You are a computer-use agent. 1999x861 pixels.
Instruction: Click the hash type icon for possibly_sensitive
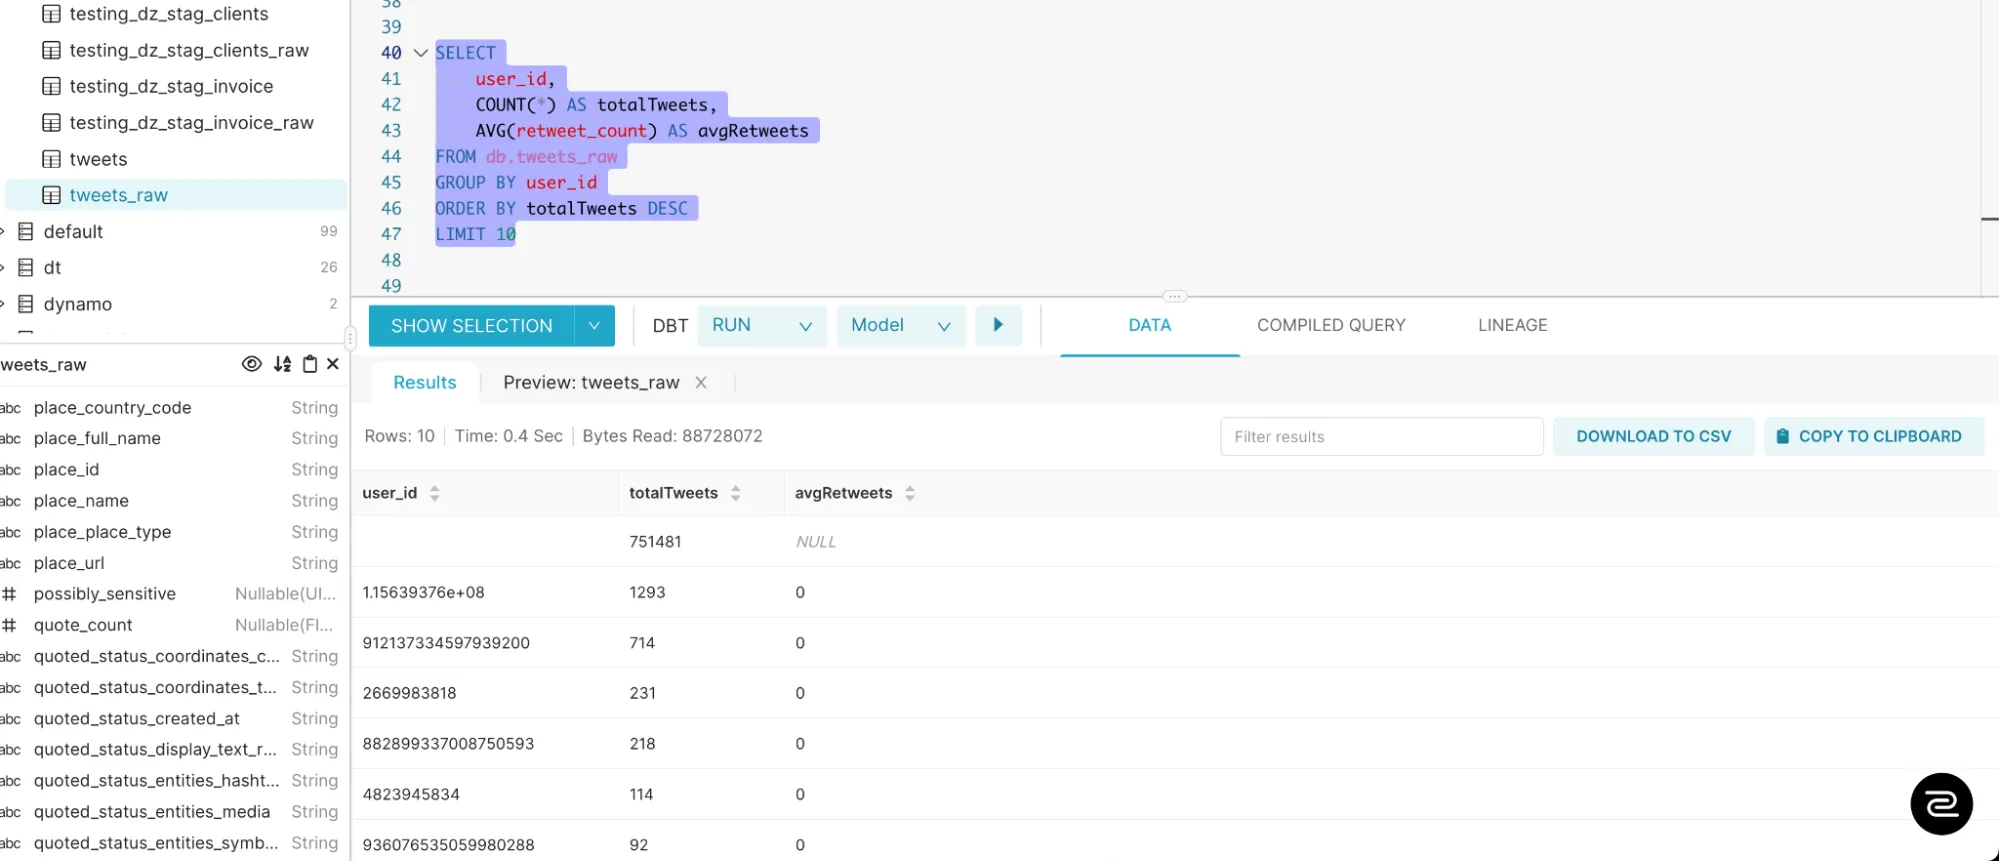pos(9,594)
